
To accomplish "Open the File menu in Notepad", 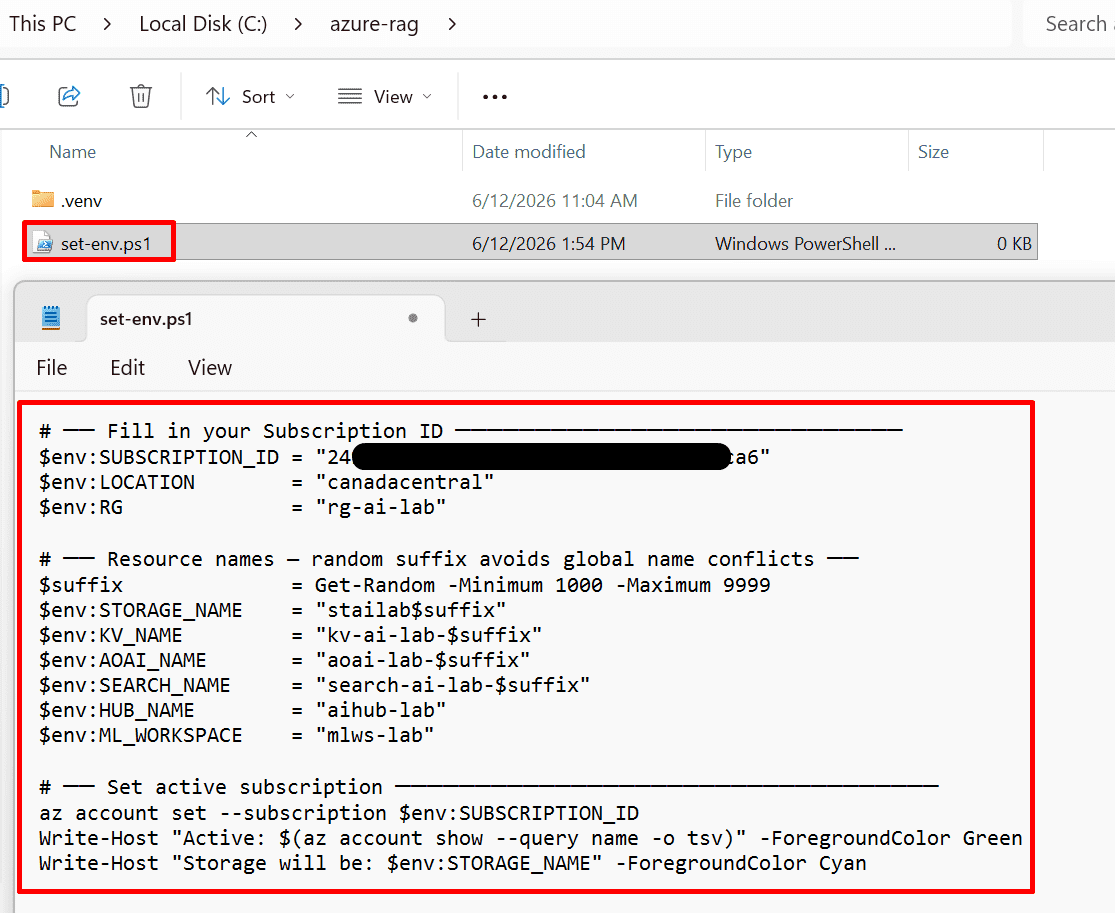I will (x=51, y=368).
